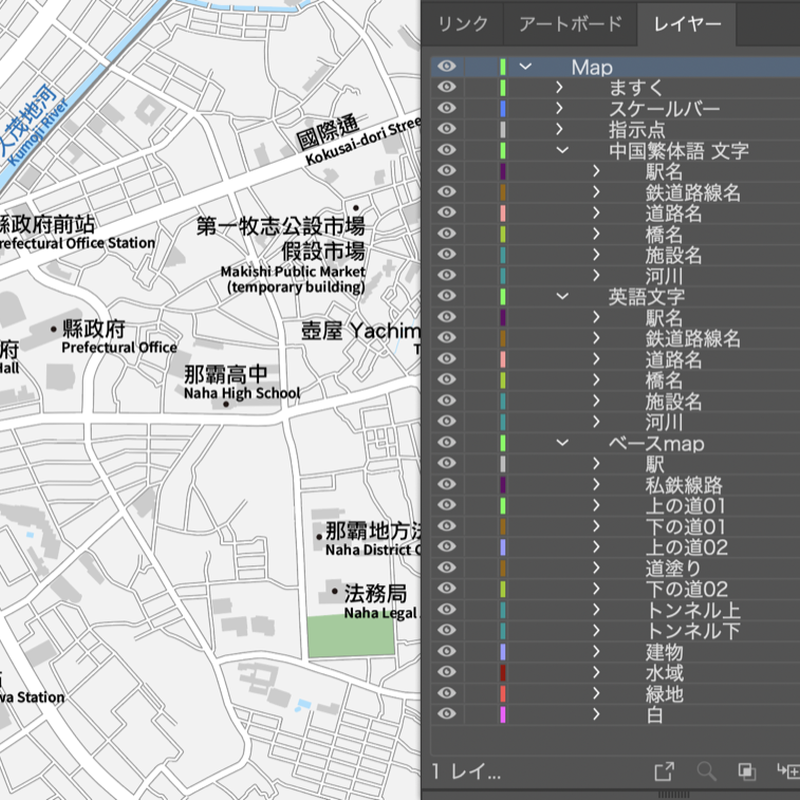Toggle the eye icon for 水域

click(447, 674)
